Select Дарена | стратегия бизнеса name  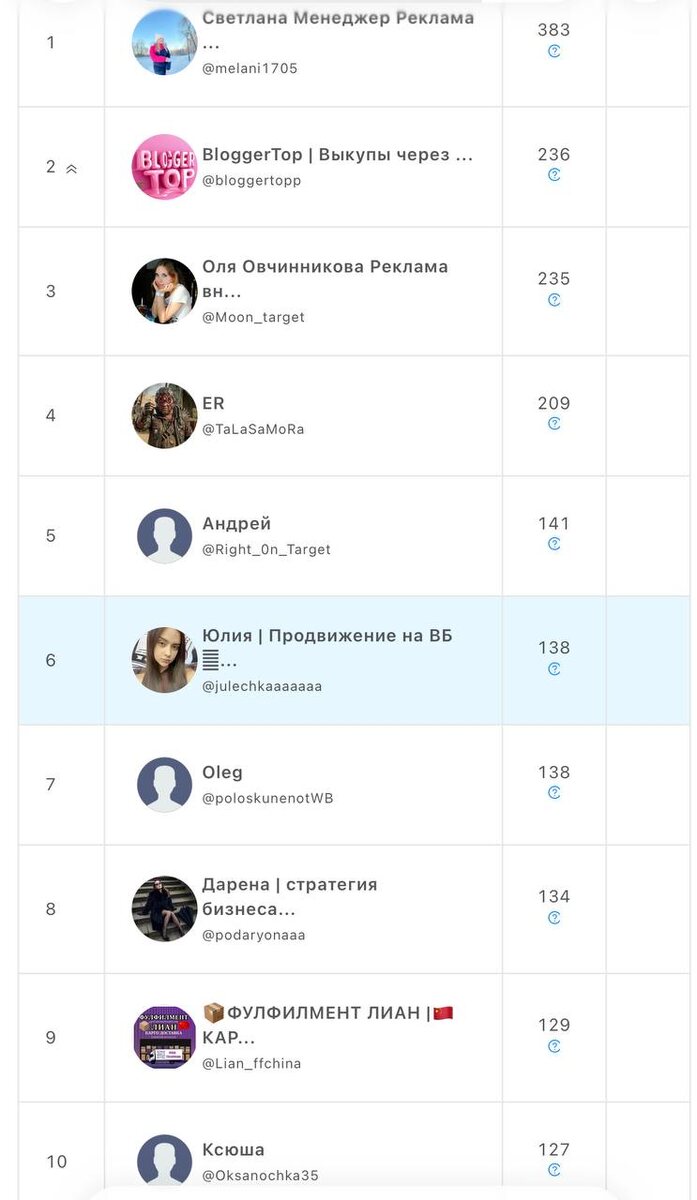pos(289,897)
